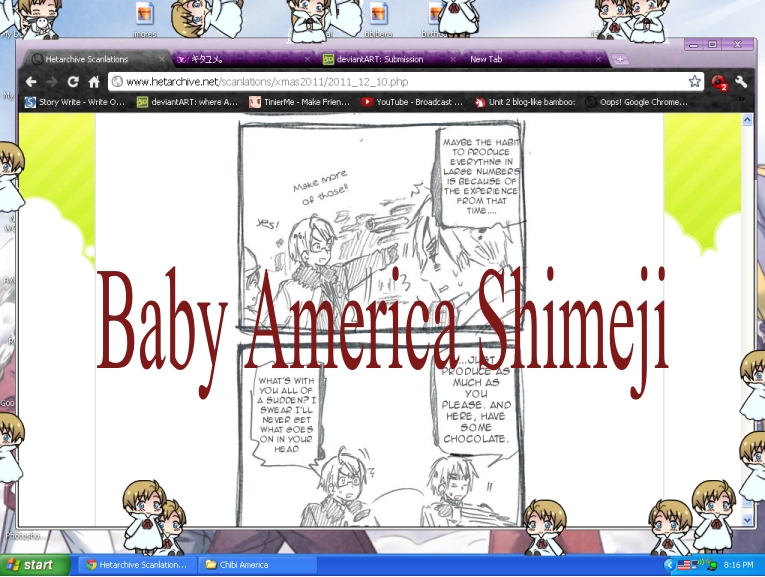Close the キタユメ。 tab
The height and width of the screenshot is (577, 765).
pyautogui.click(x=307, y=59)
